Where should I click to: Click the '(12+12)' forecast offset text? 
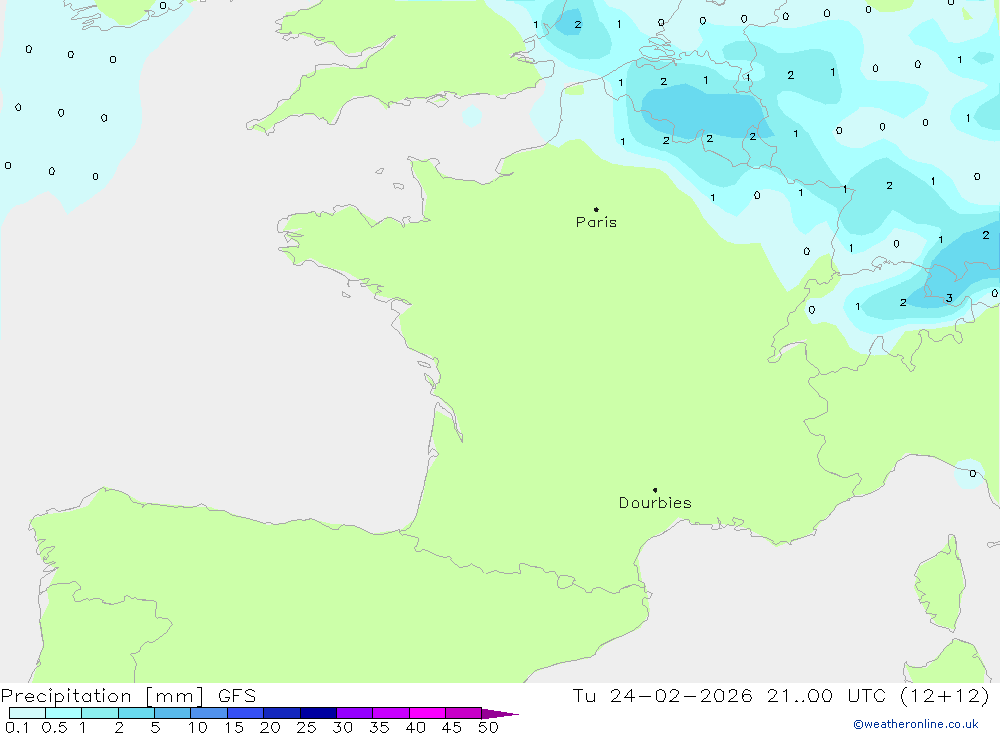945,696
